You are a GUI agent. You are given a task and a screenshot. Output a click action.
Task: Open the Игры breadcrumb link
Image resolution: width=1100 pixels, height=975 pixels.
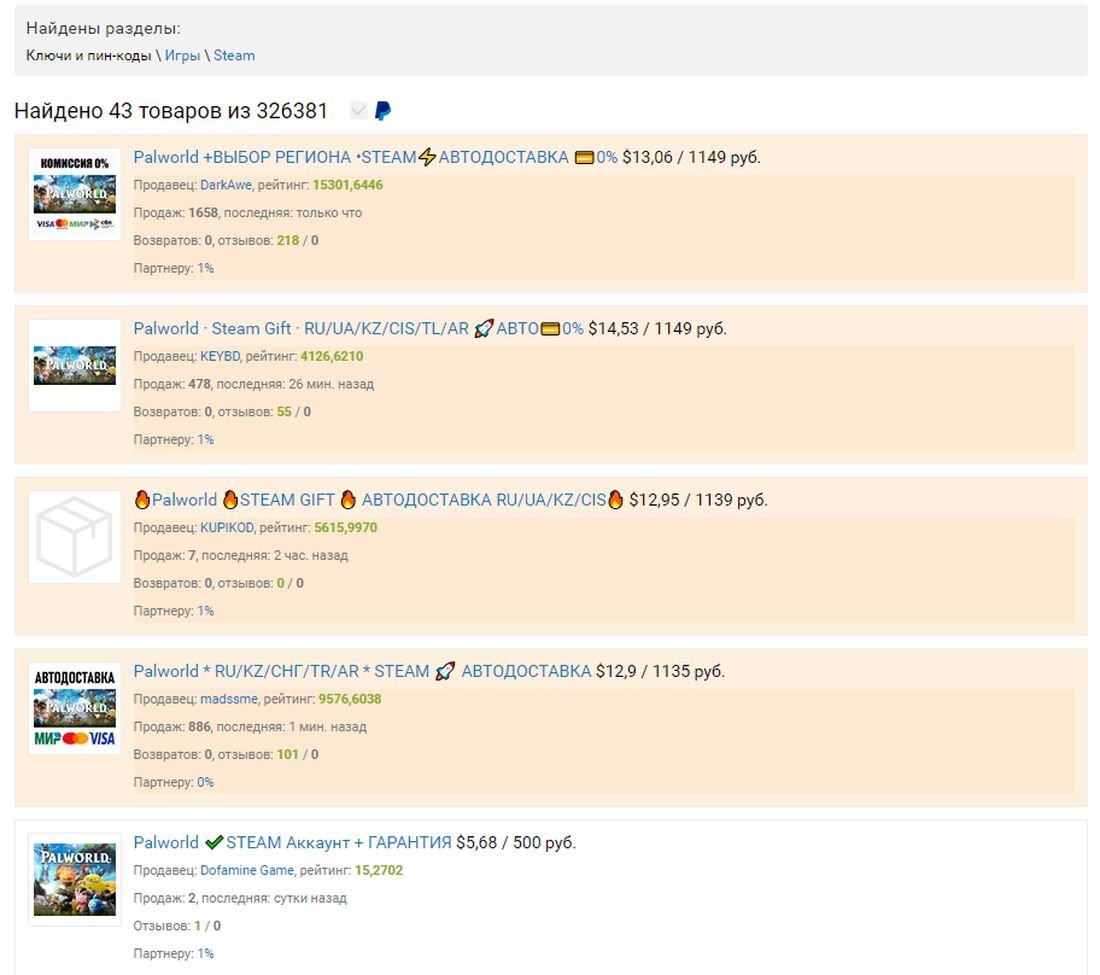(x=182, y=55)
